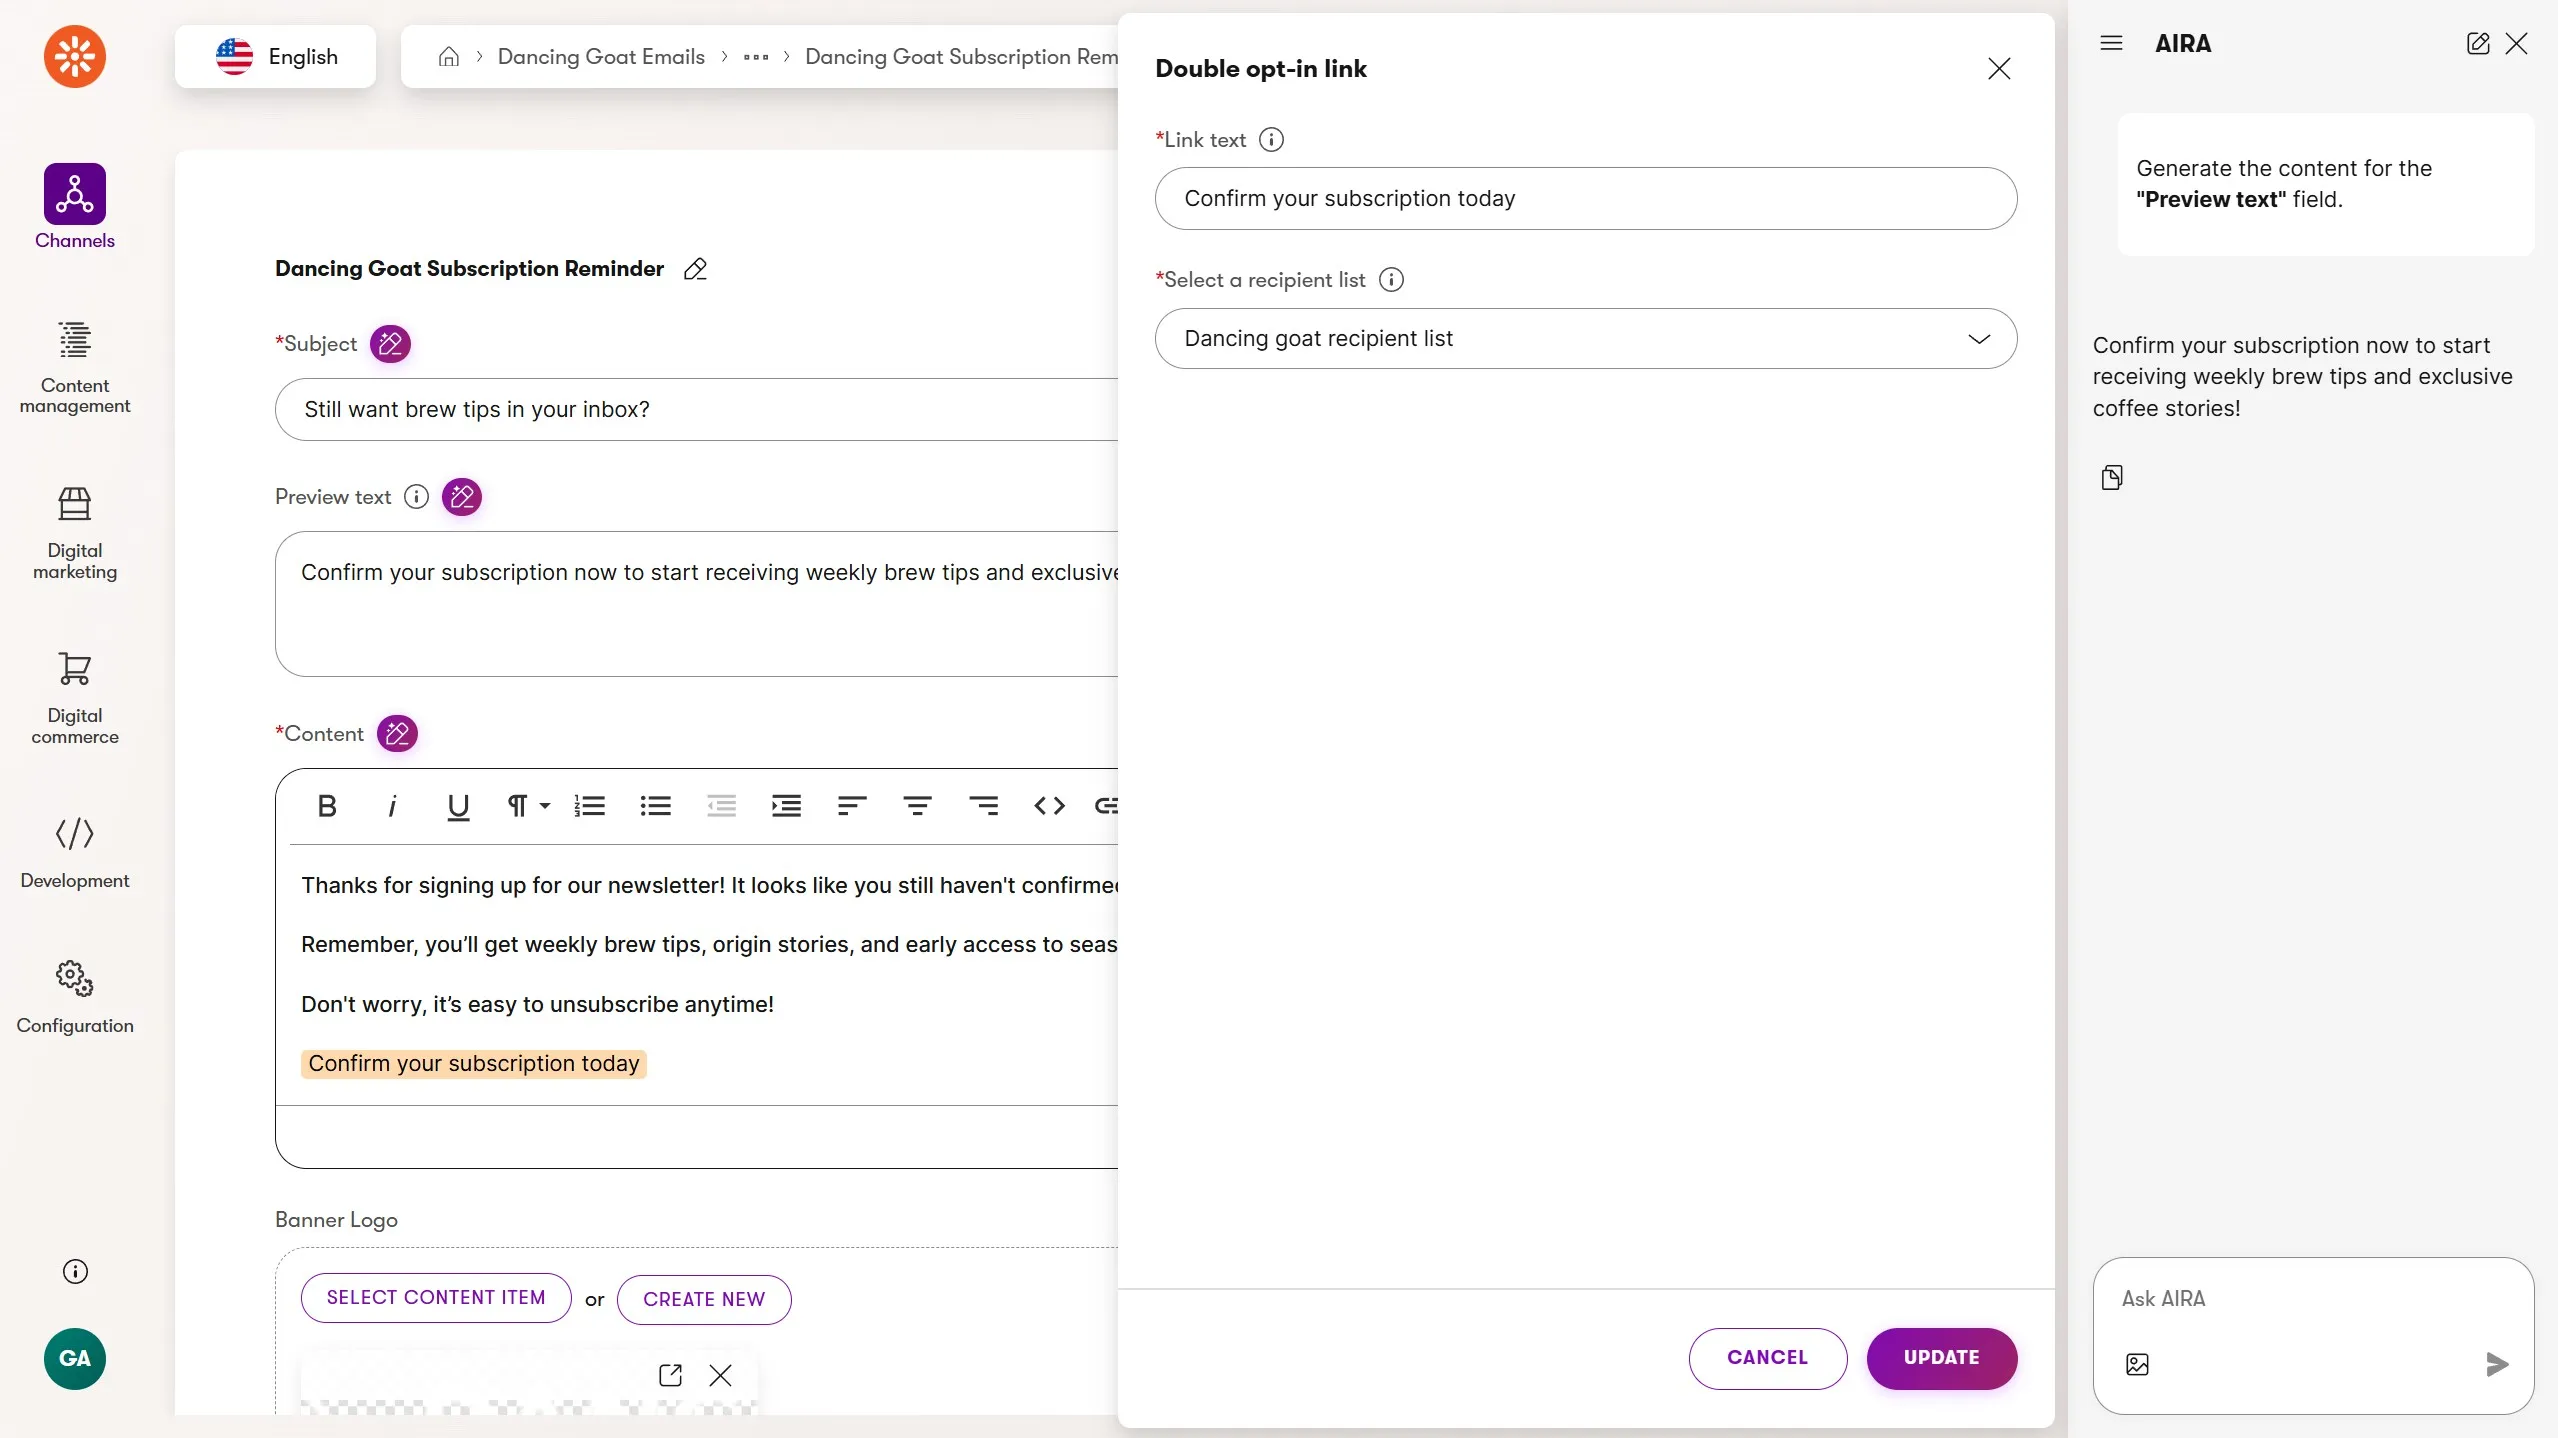2558x1438 pixels.
Task: Open the paragraph format dropdown in the editor
Action: pyautogui.click(x=527, y=806)
